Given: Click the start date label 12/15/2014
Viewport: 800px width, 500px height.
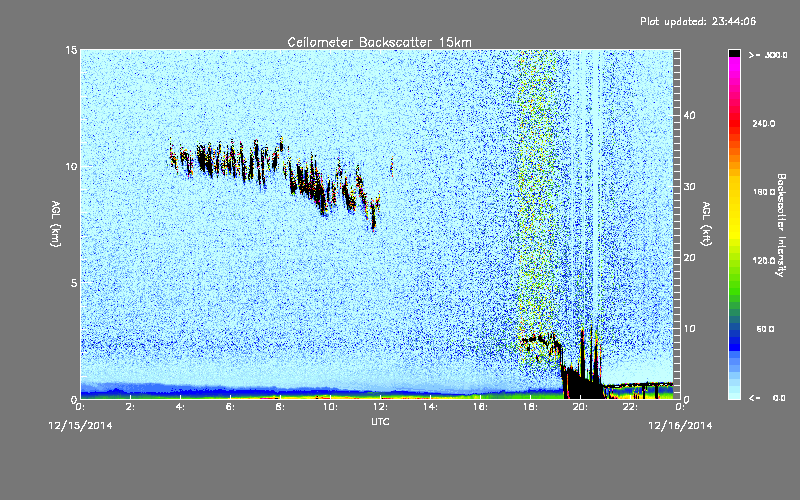Looking at the screenshot, I should [80, 426].
